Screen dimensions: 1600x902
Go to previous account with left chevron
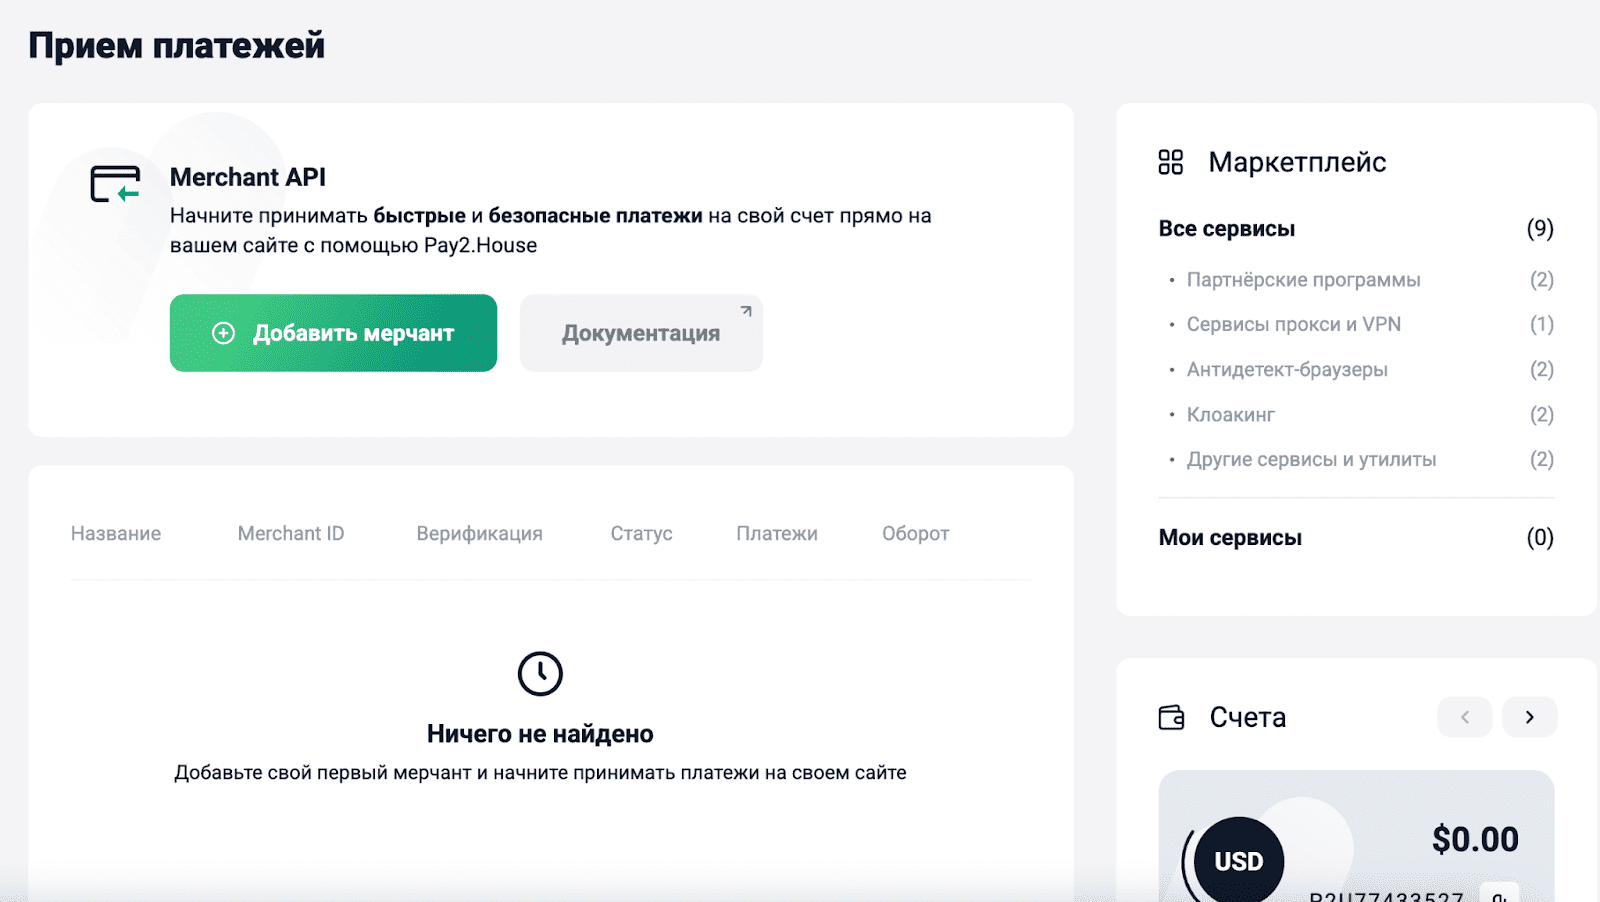[1464, 717]
